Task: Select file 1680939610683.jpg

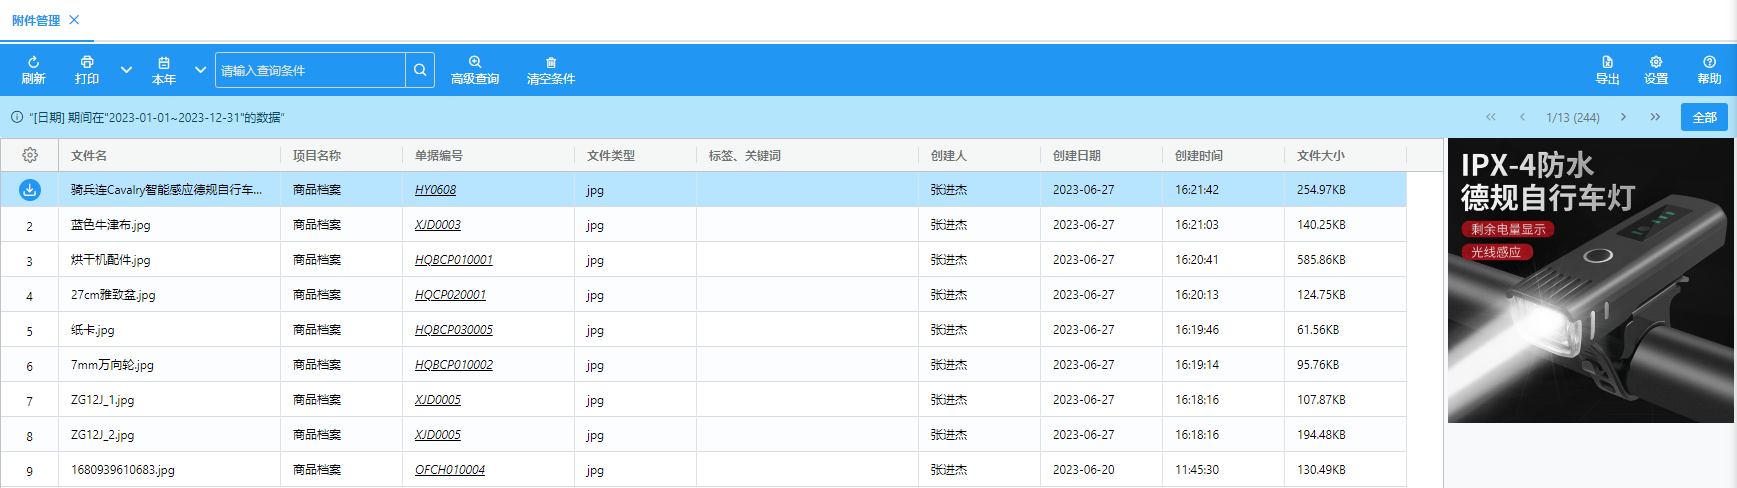Action: click(123, 470)
